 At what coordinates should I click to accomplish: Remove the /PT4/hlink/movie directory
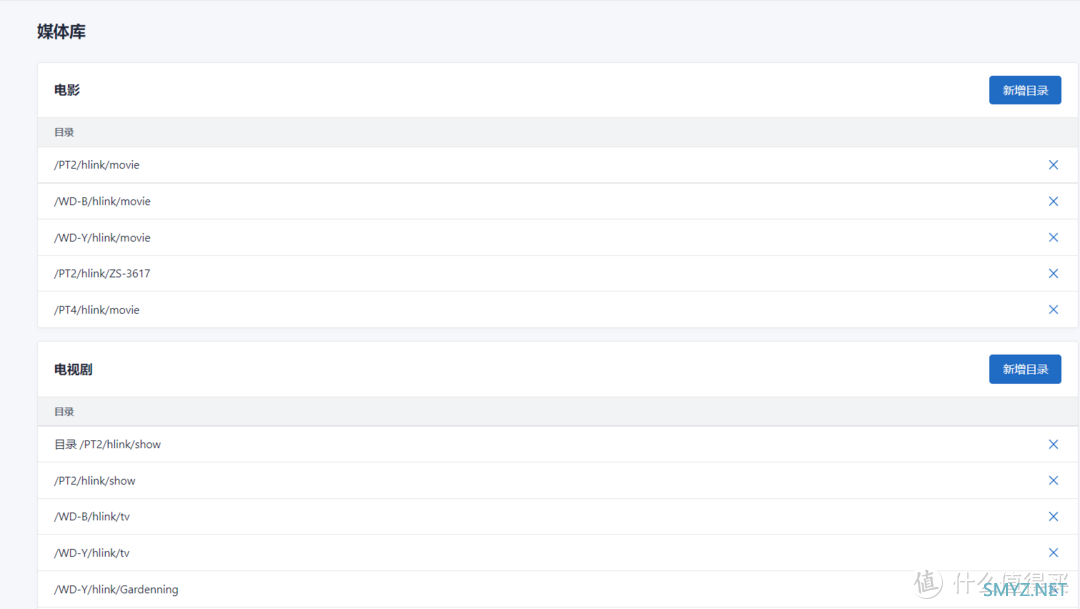point(1053,310)
